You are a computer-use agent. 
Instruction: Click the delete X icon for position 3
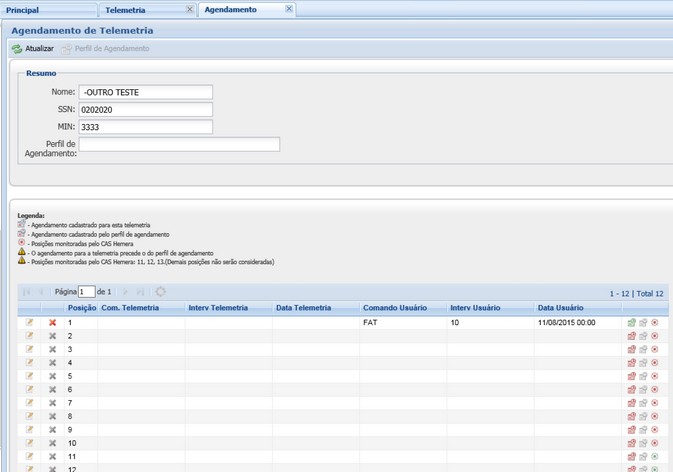point(53,350)
